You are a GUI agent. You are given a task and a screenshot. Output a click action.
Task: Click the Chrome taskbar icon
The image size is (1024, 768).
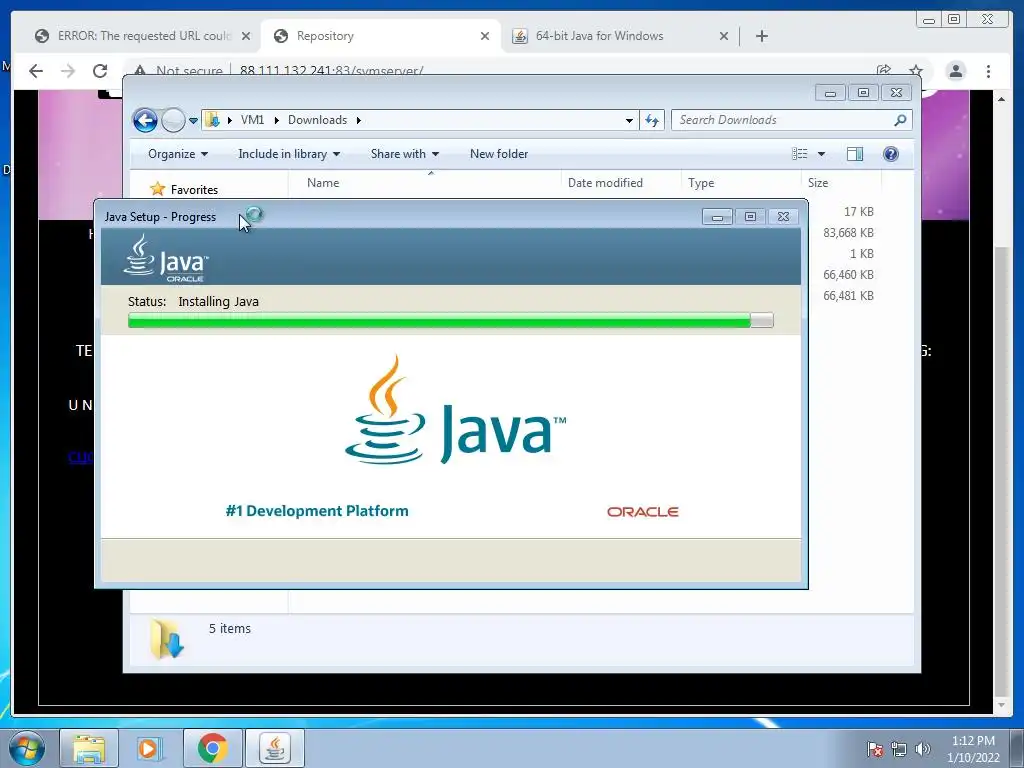[212, 748]
